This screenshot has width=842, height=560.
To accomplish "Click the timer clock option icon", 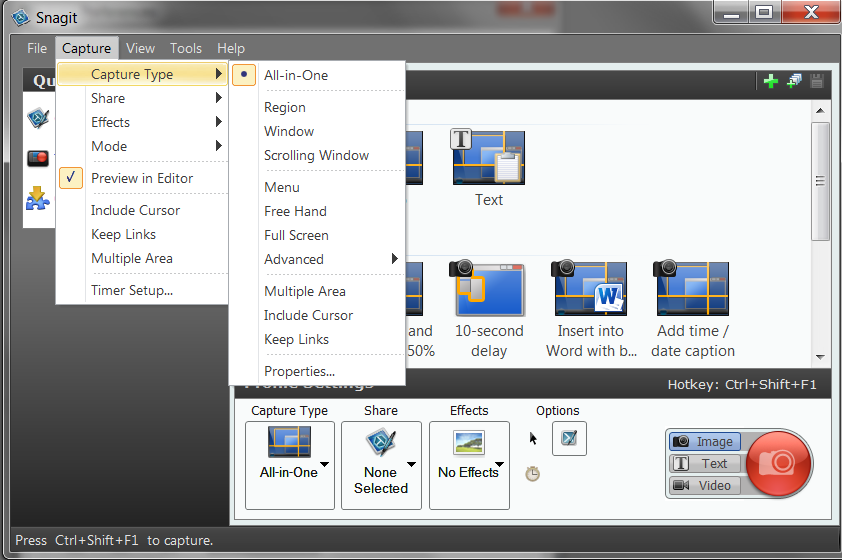I will point(532,474).
